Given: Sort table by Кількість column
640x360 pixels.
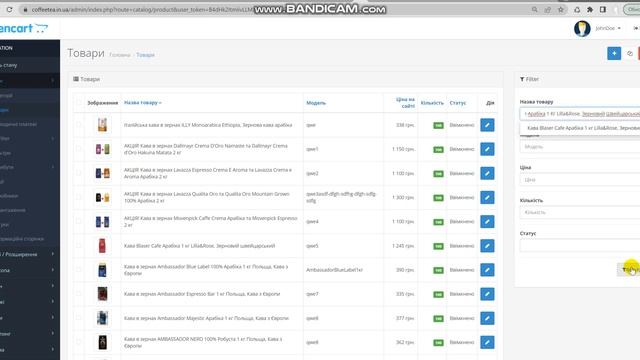Looking at the screenshot, I should (x=432, y=103).
